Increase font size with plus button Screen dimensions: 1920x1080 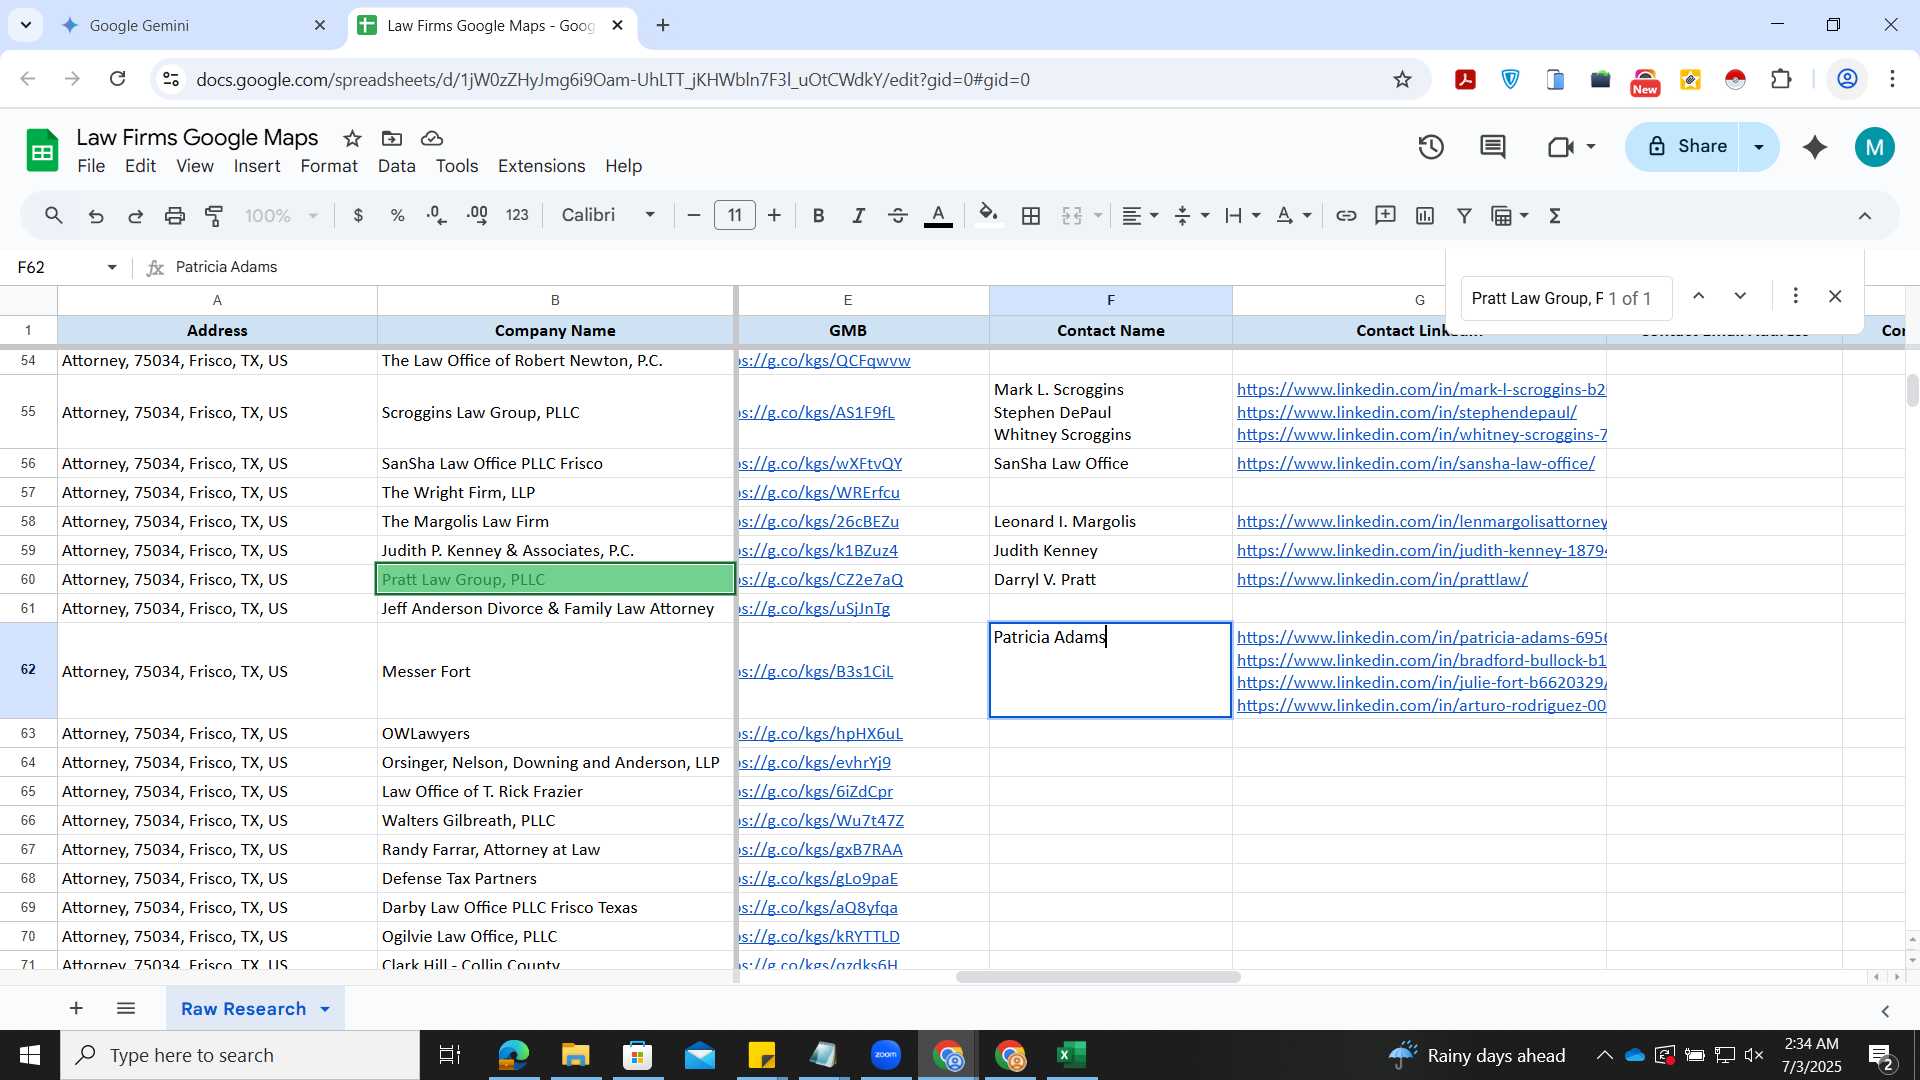774,215
